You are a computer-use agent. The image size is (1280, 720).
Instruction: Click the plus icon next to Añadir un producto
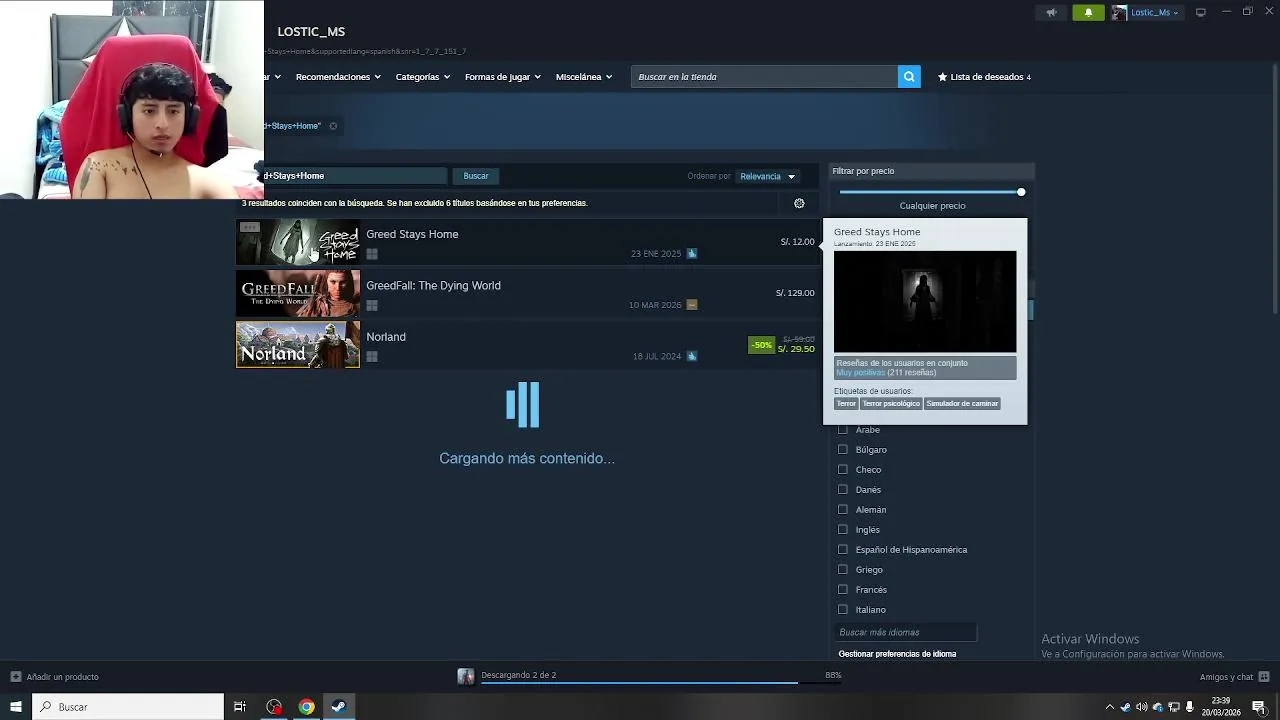(15, 677)
